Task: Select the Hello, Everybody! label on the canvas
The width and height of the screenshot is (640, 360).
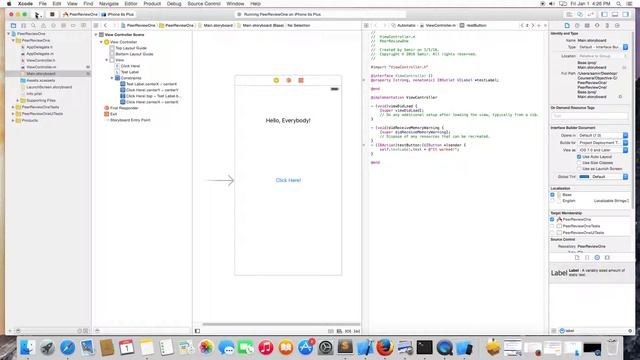Action: pos(288,120)
